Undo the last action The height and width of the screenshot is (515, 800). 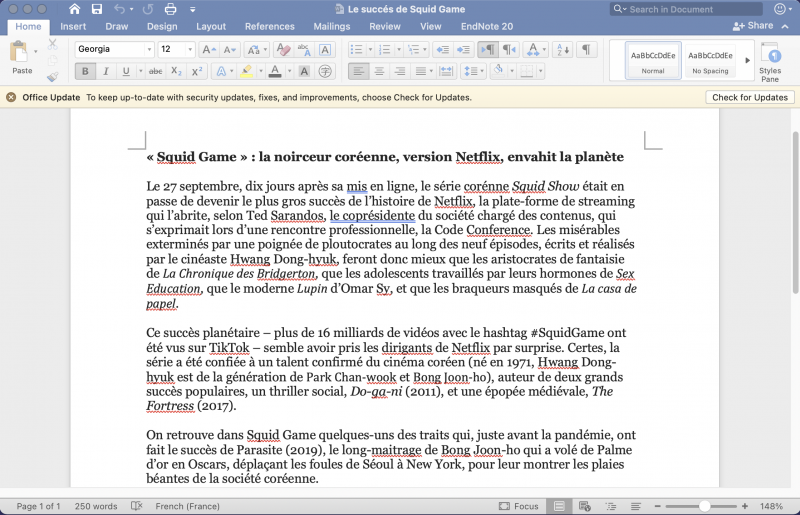[x=119, y=9]
